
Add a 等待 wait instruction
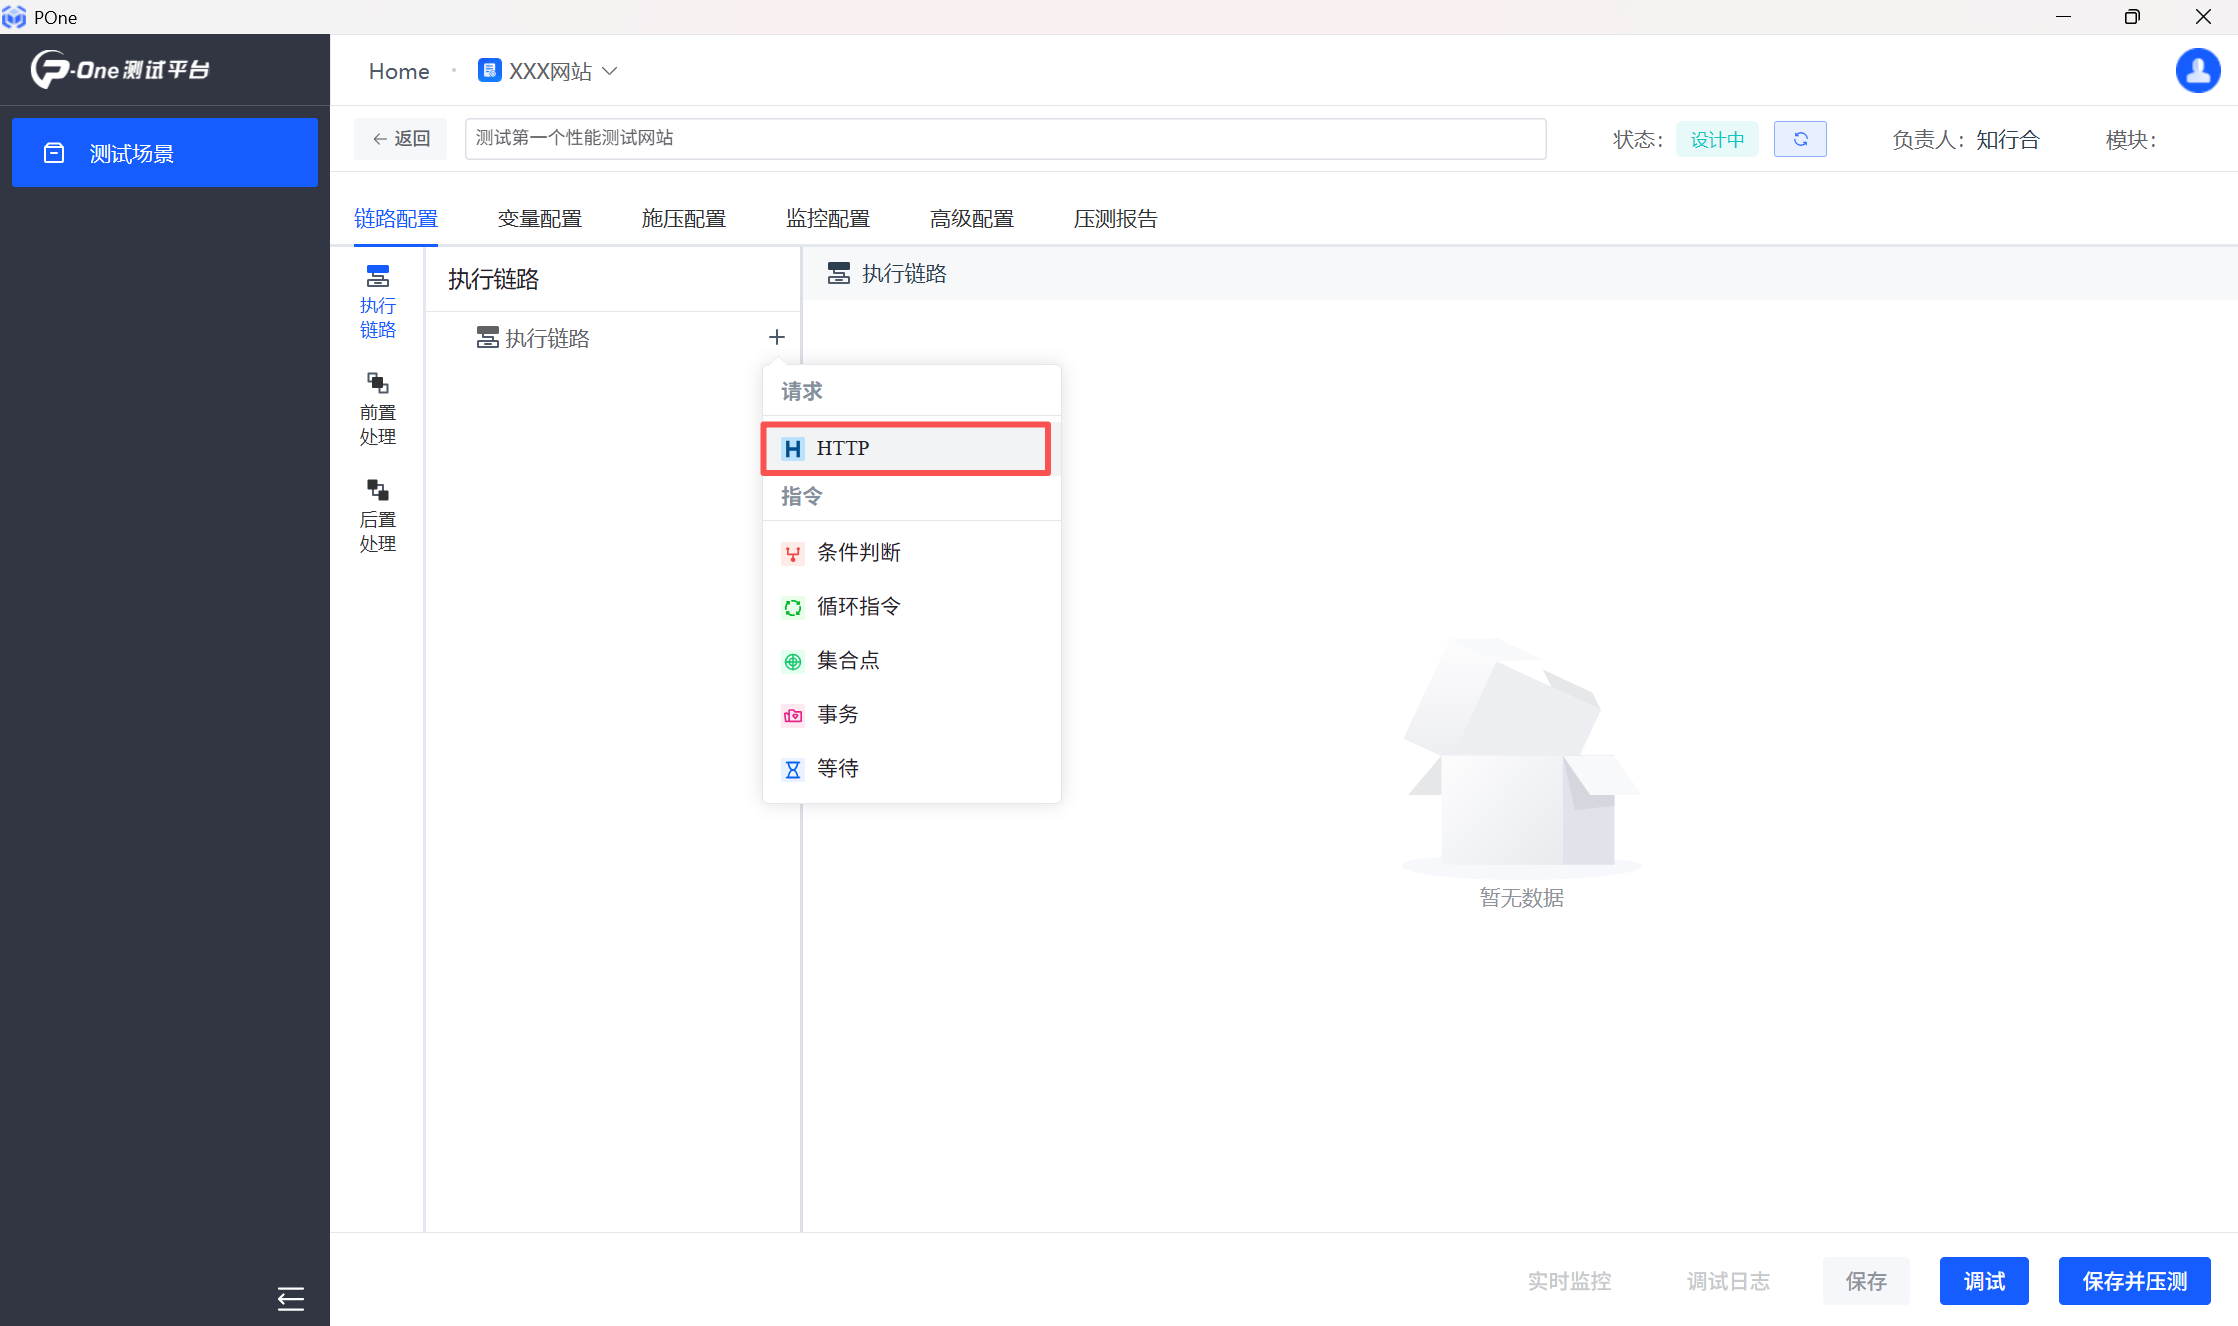click(838, 768)
